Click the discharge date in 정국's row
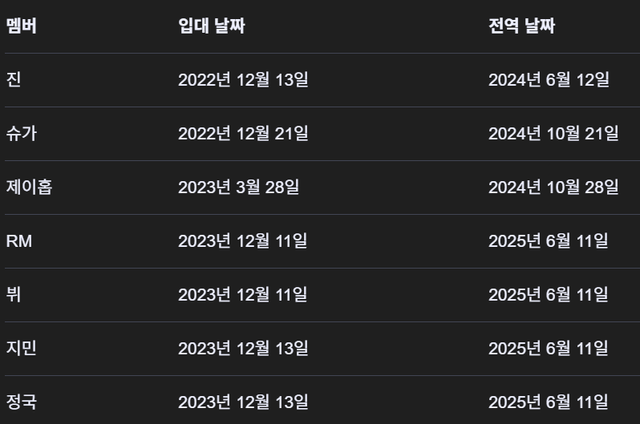 [548, 402]
